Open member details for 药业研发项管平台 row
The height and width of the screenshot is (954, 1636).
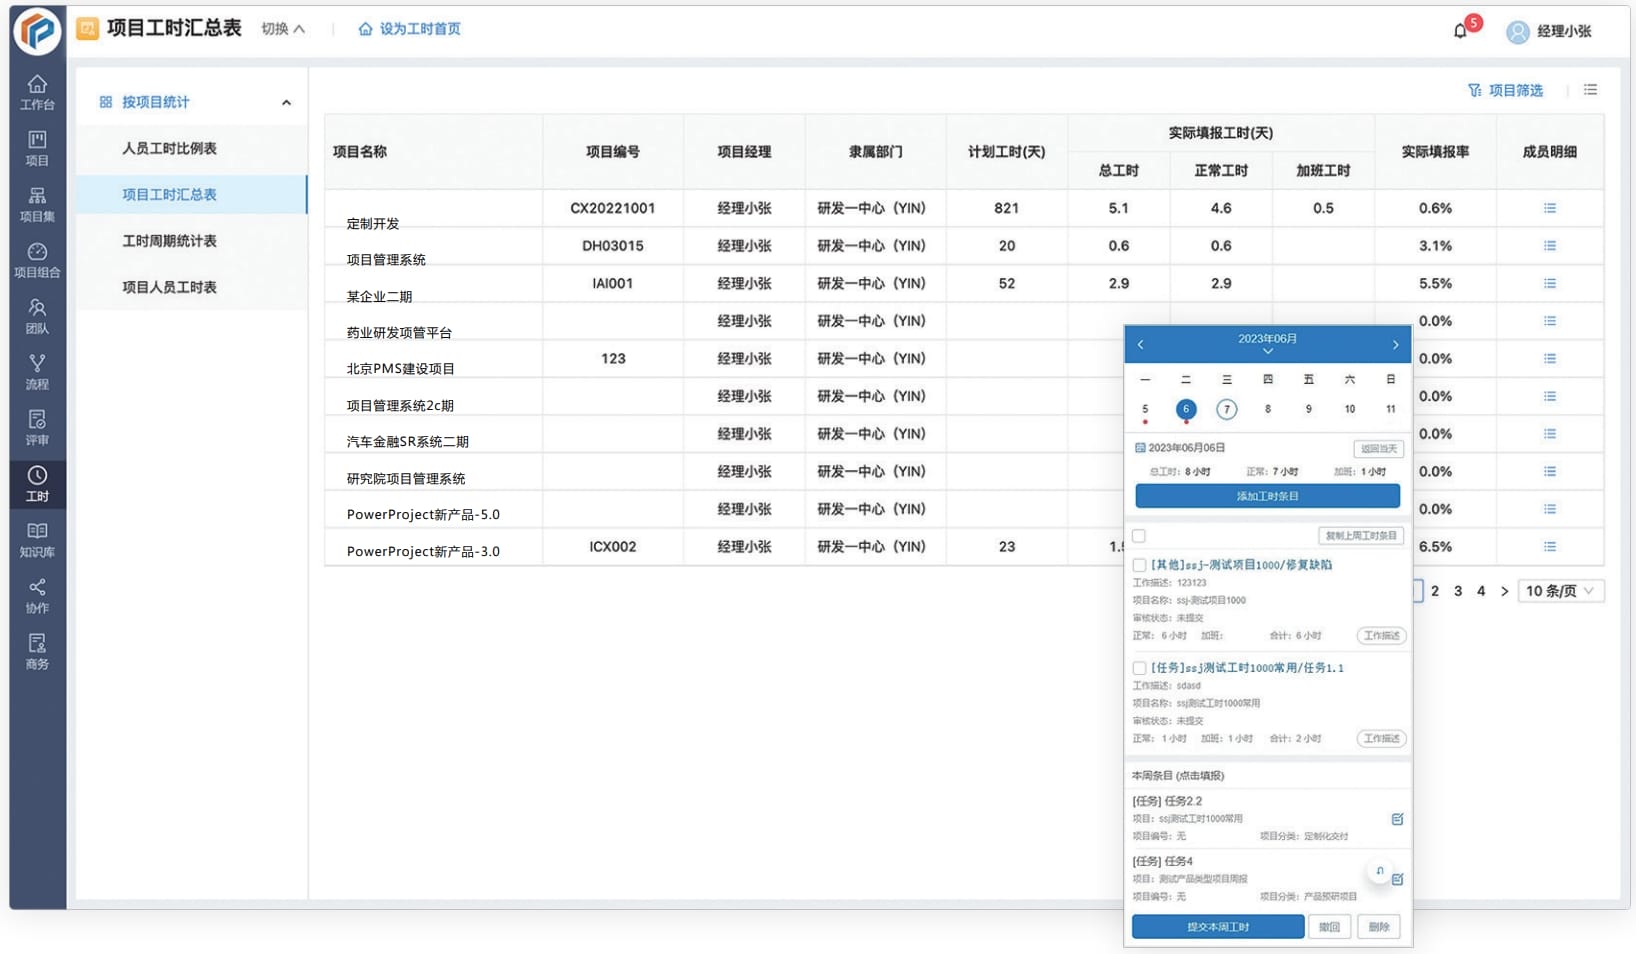click(x=1549, y=321)
